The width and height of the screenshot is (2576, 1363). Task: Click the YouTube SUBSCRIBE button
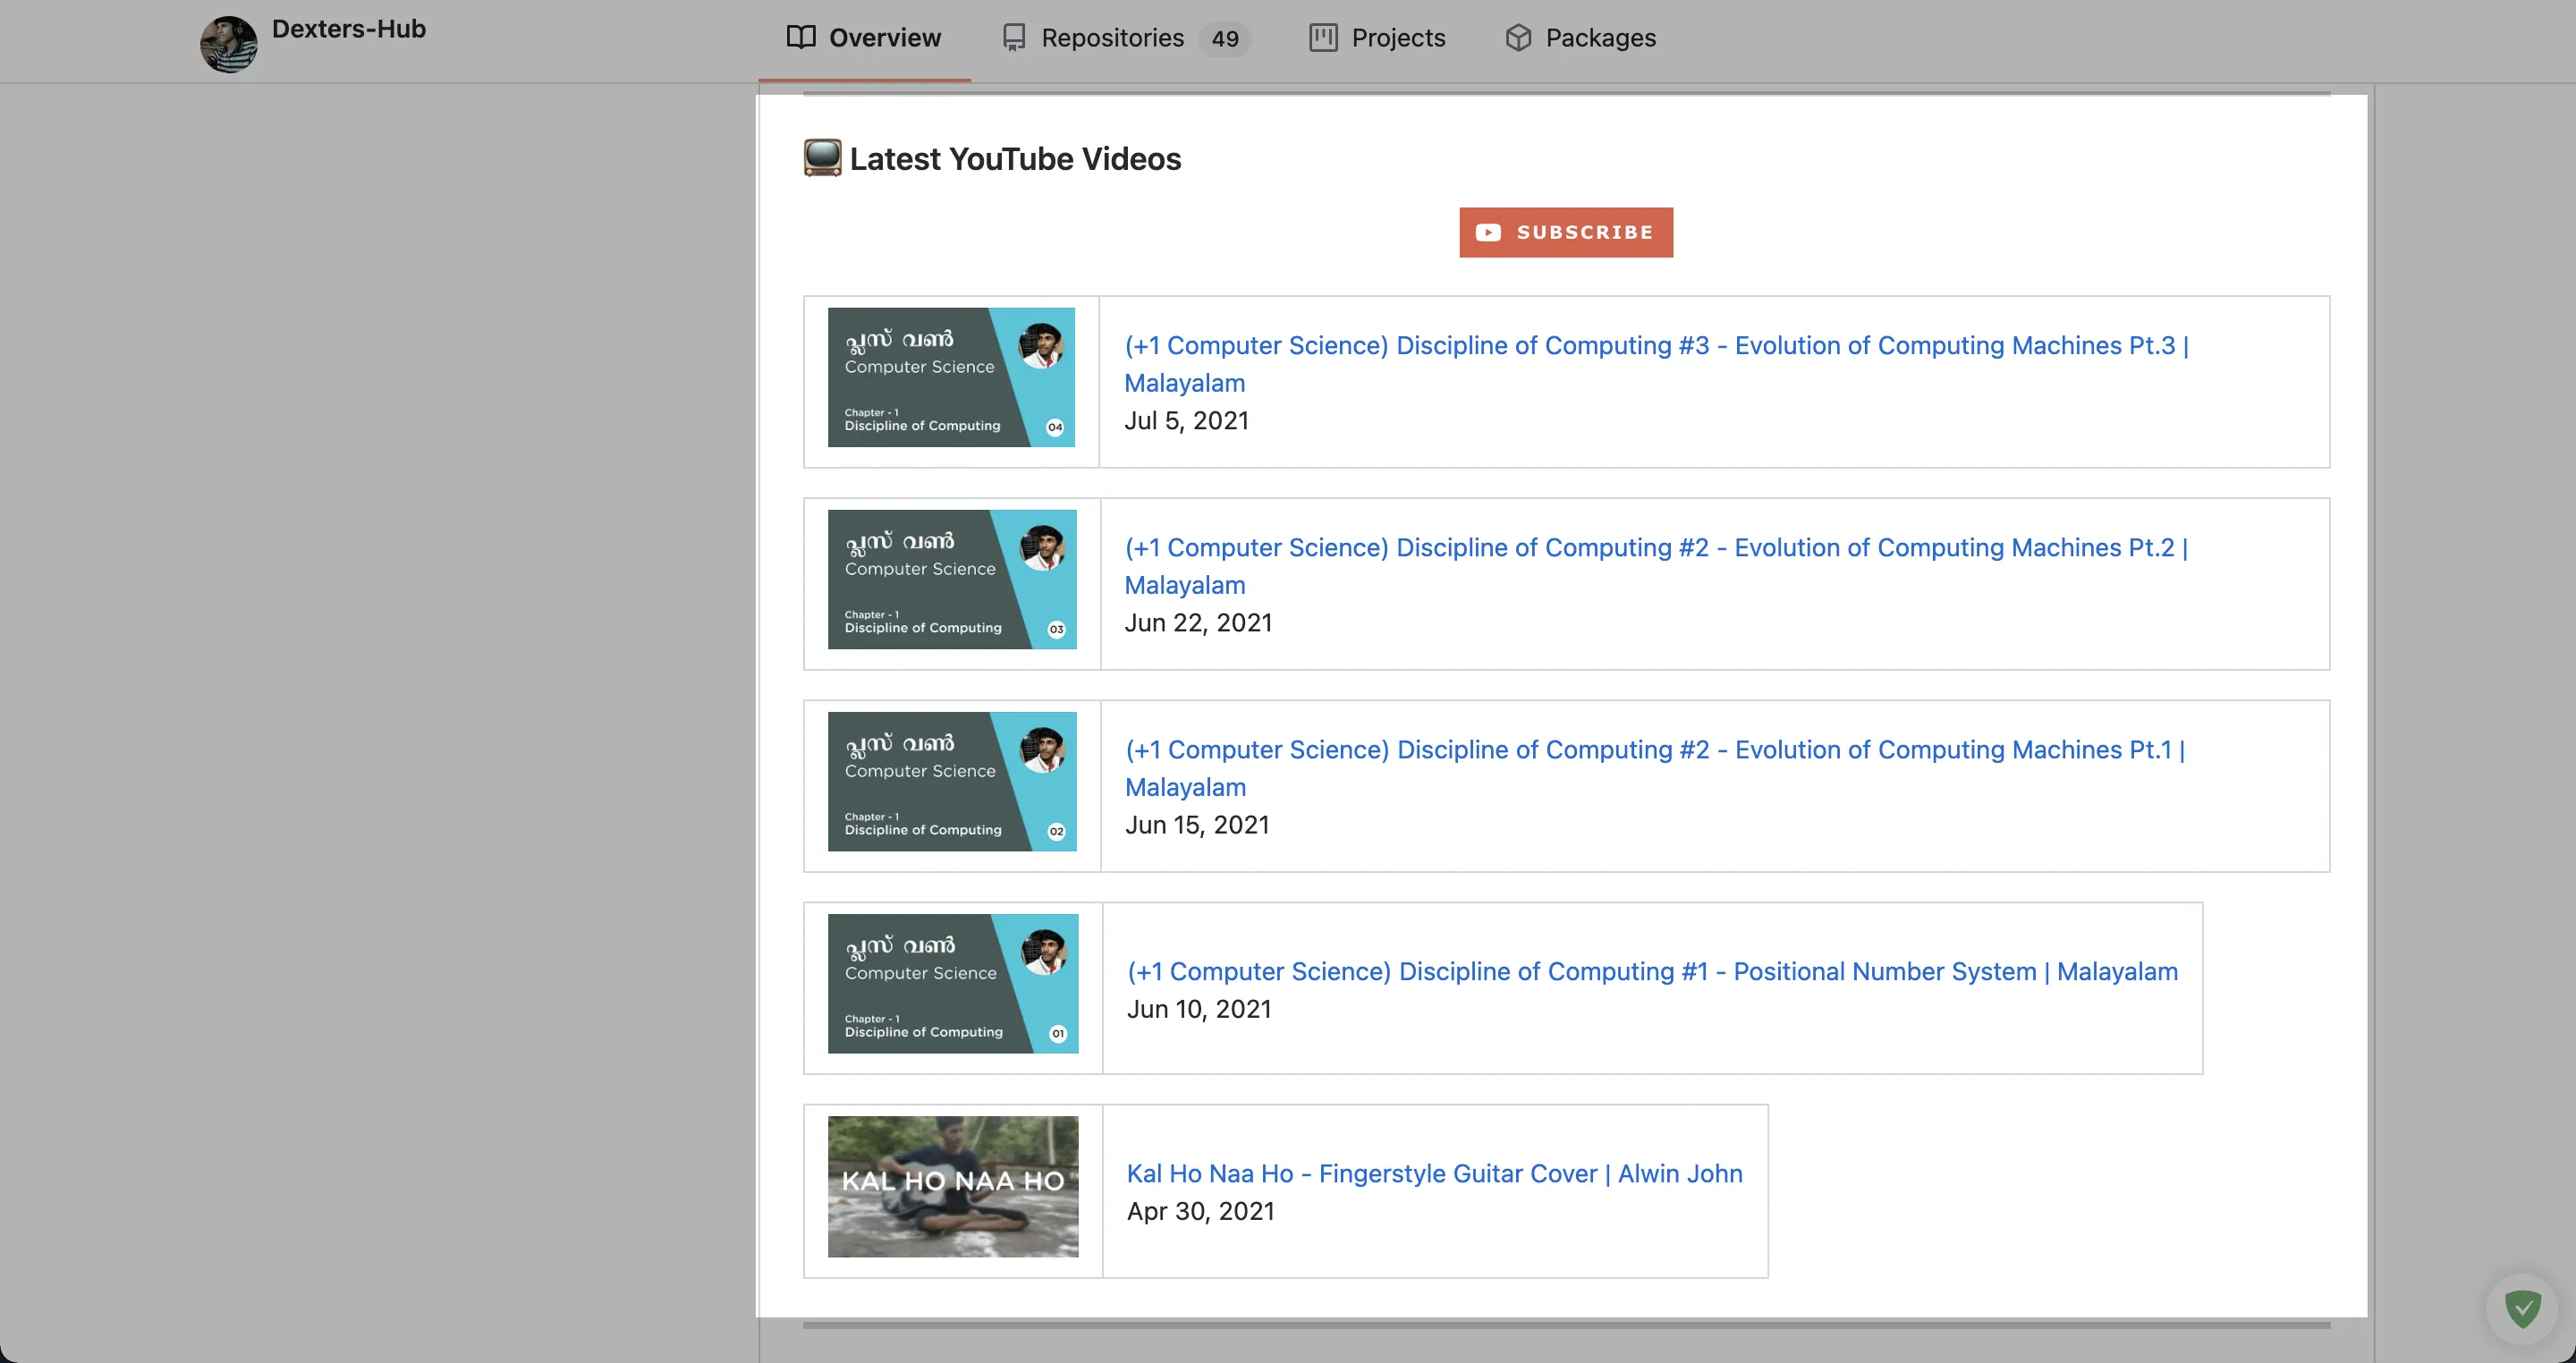point(1565,232)
